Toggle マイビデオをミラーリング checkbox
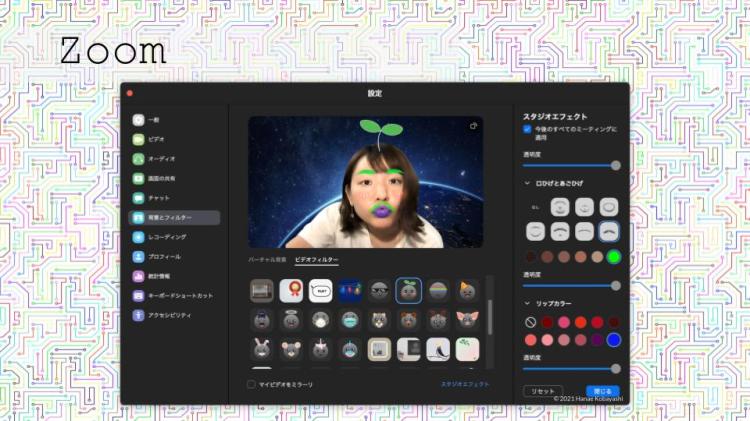 (252, 384)
